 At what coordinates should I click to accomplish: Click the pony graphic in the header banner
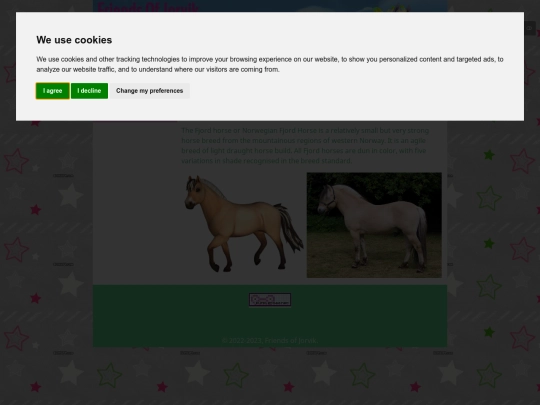pyautogui.click(x=396, y=7)
